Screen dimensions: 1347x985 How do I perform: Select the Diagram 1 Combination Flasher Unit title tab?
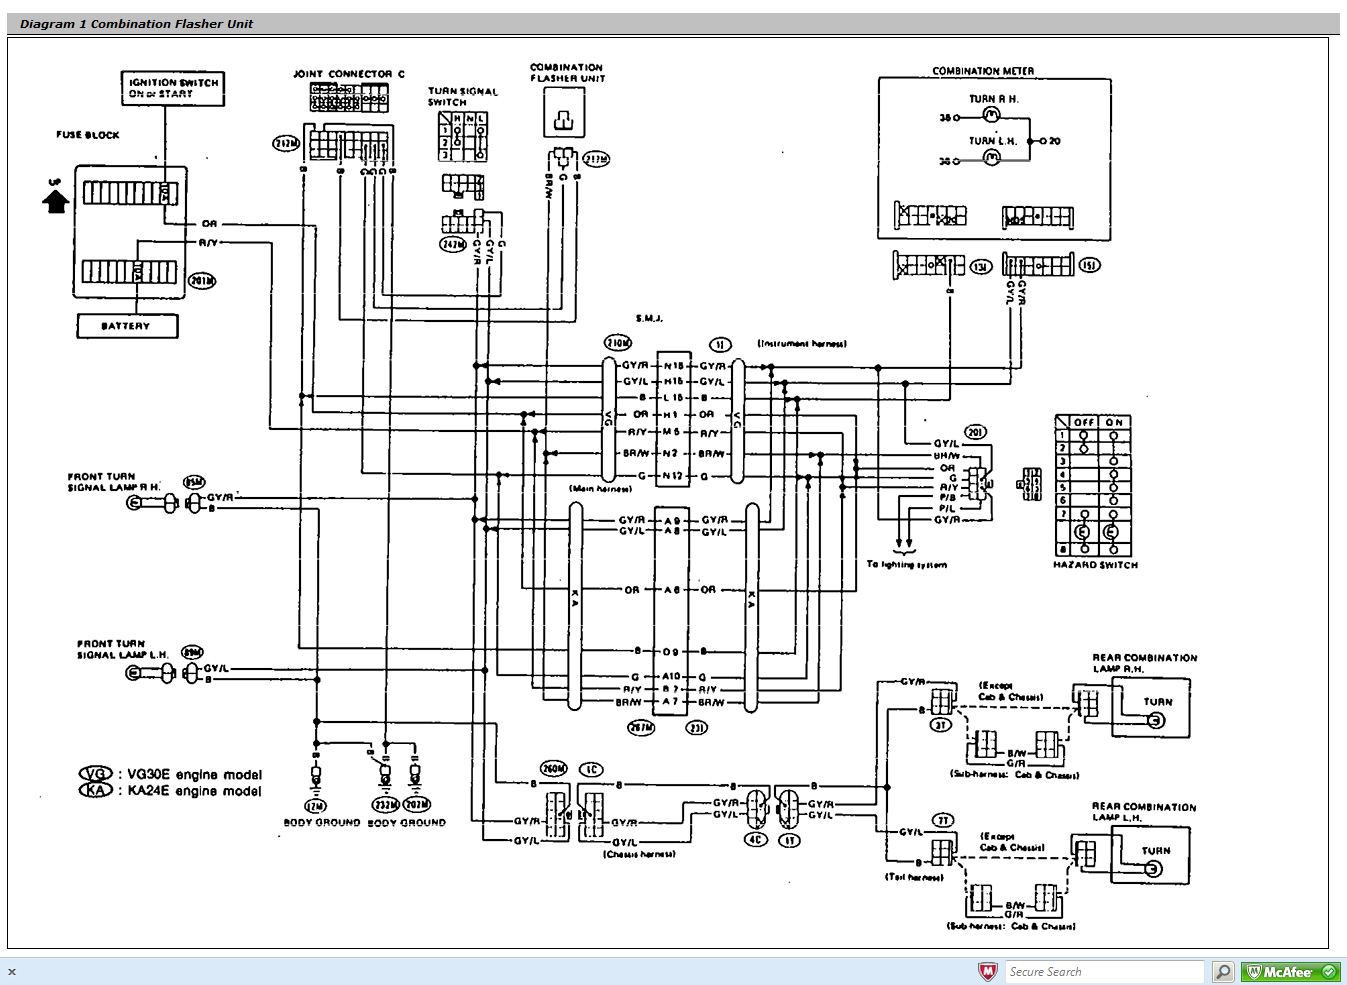click(135, 22)
